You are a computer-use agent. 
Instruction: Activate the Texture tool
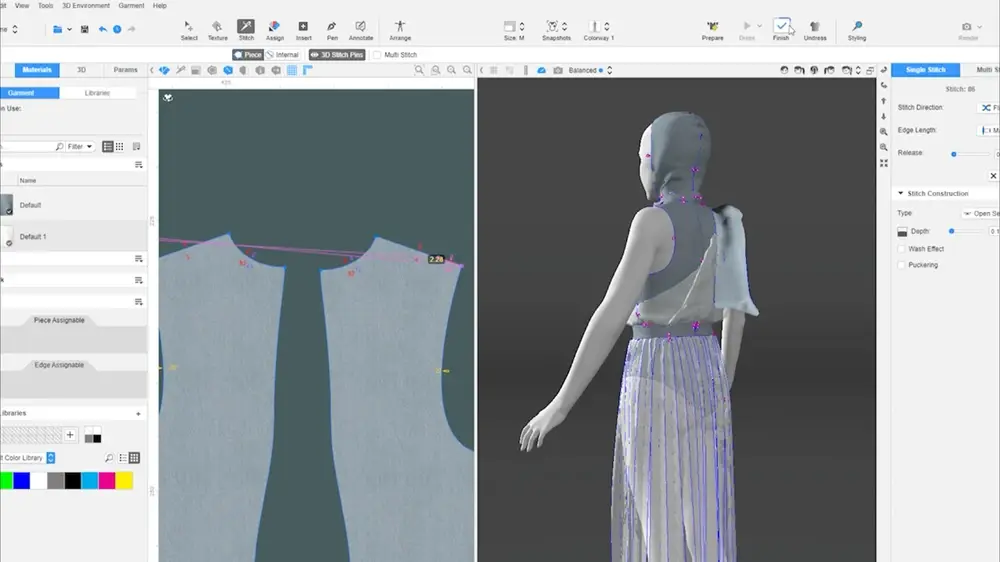pyautogui.click(x=217, y=28)
